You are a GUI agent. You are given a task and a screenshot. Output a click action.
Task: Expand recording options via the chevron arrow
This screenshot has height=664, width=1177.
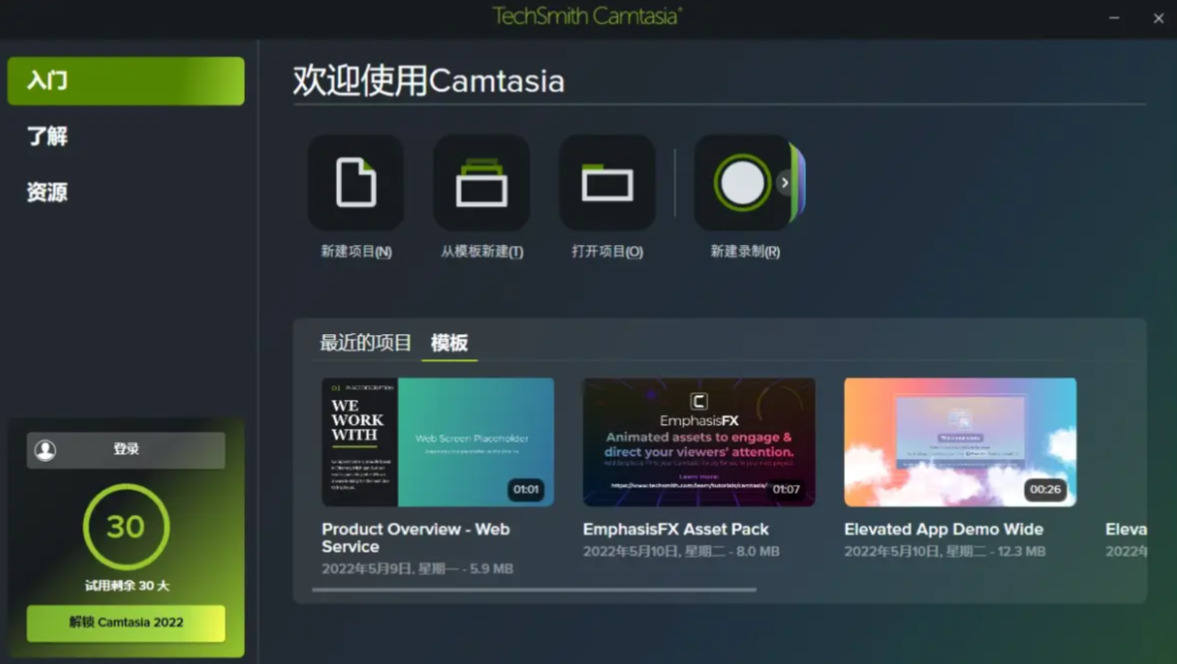[x=784, y=182]
